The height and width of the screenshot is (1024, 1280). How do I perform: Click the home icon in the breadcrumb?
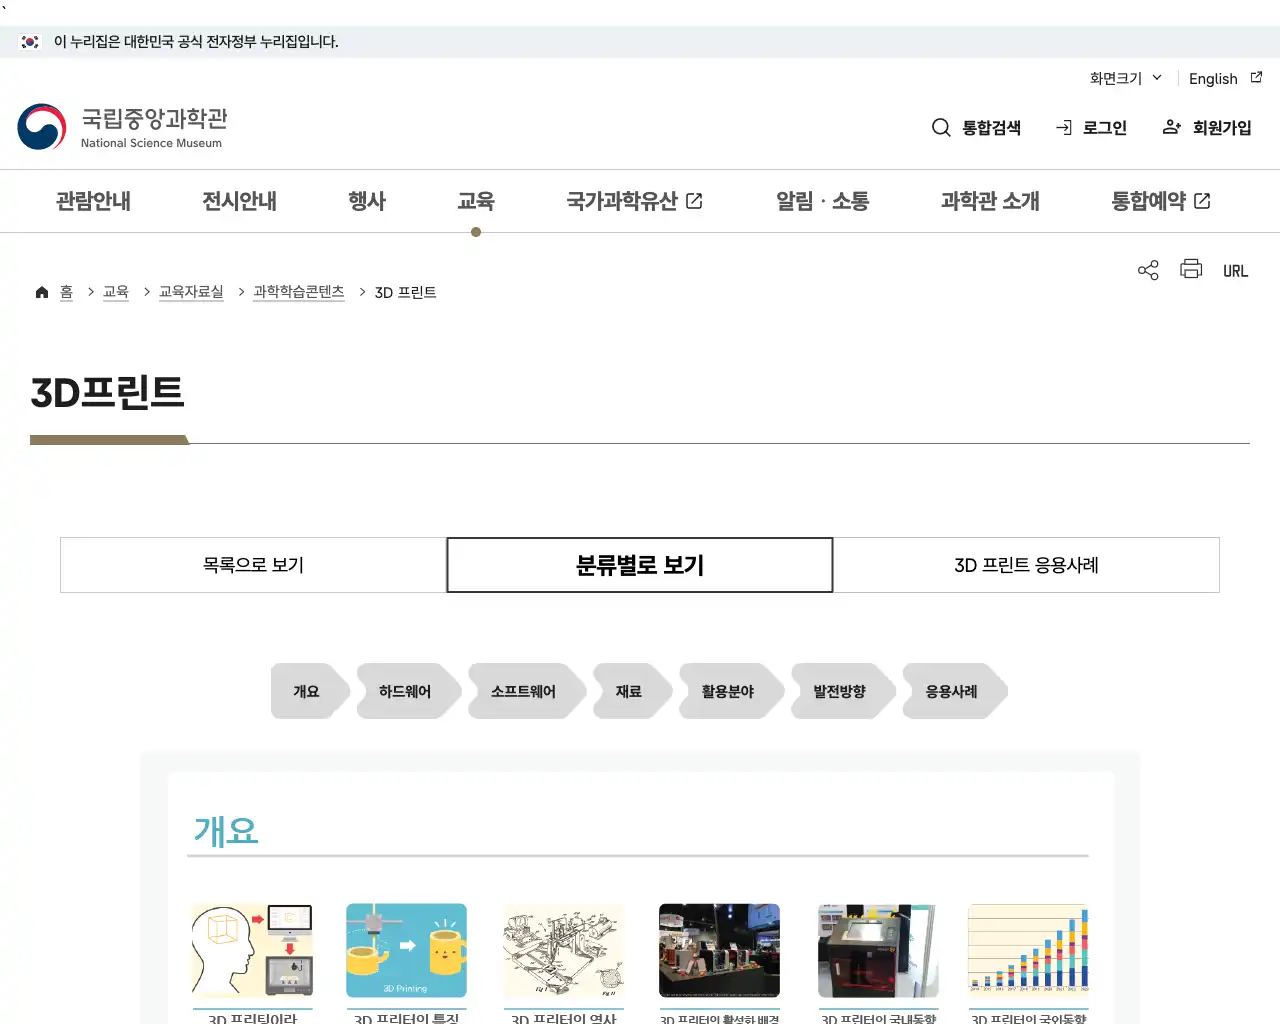pyautogui.click(x=41, y=291)
